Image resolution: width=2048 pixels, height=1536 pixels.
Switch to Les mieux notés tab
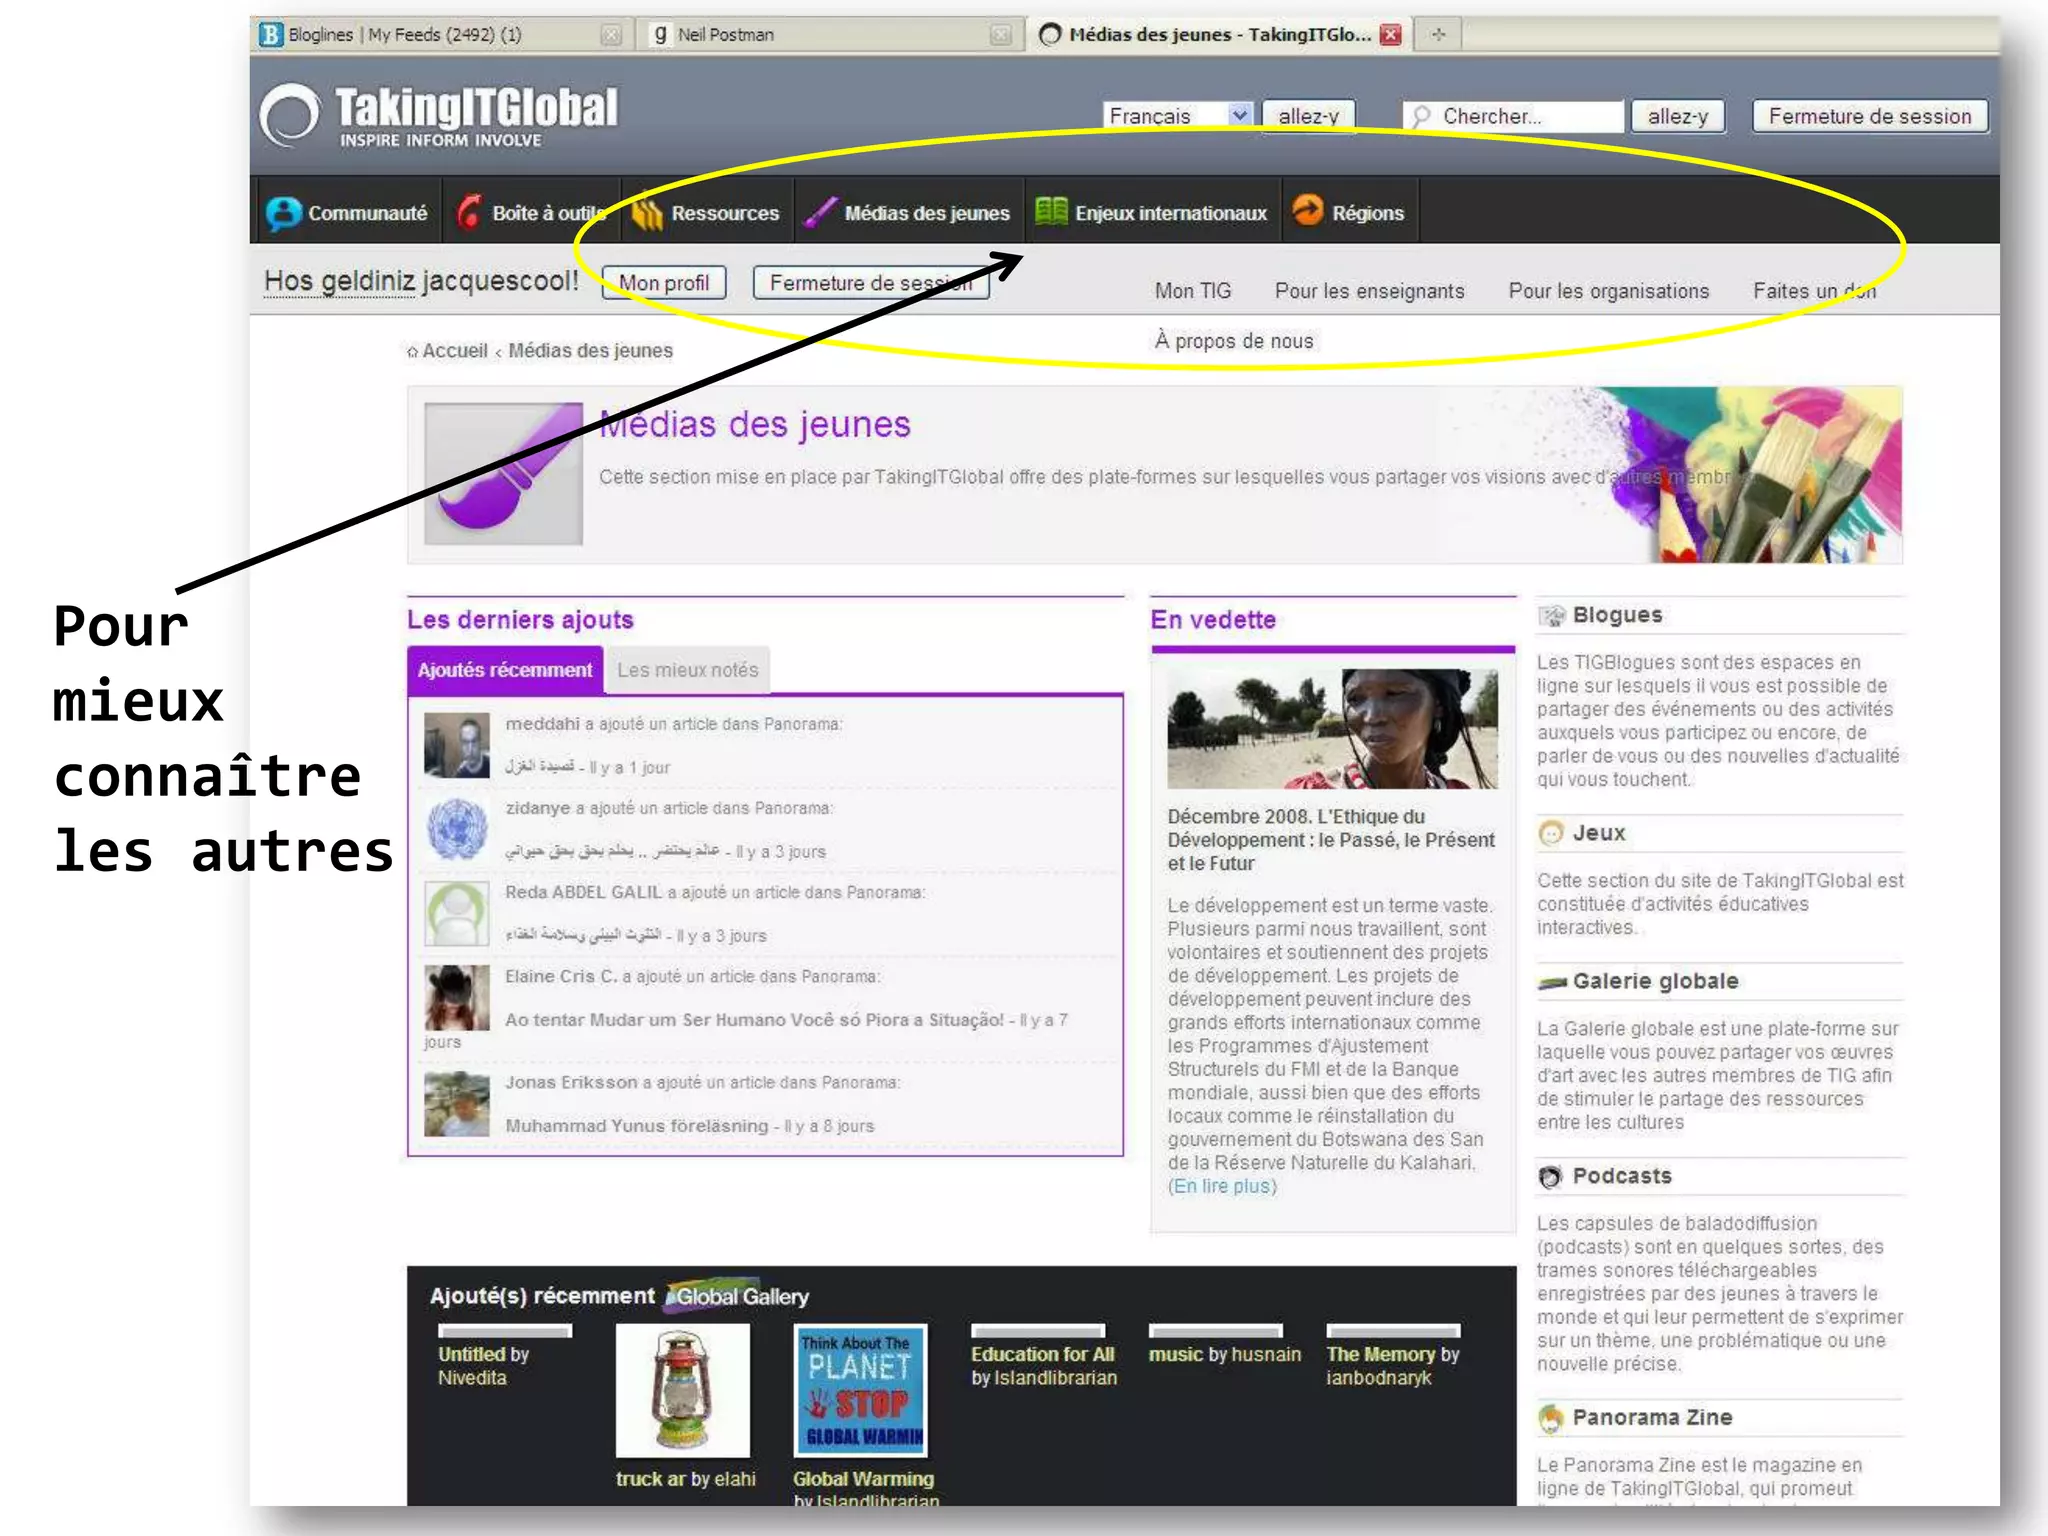(687, 670)
